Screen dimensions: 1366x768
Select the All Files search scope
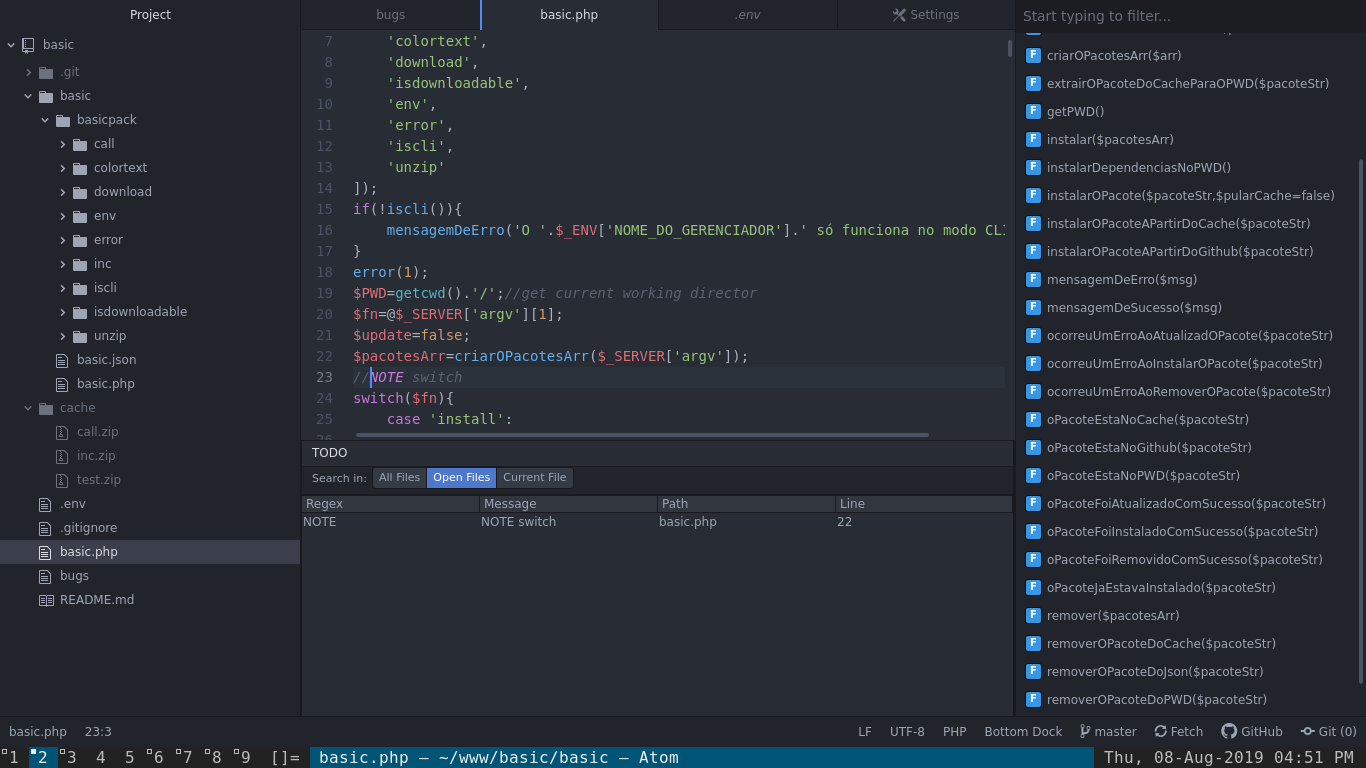(x=399, y=478)
